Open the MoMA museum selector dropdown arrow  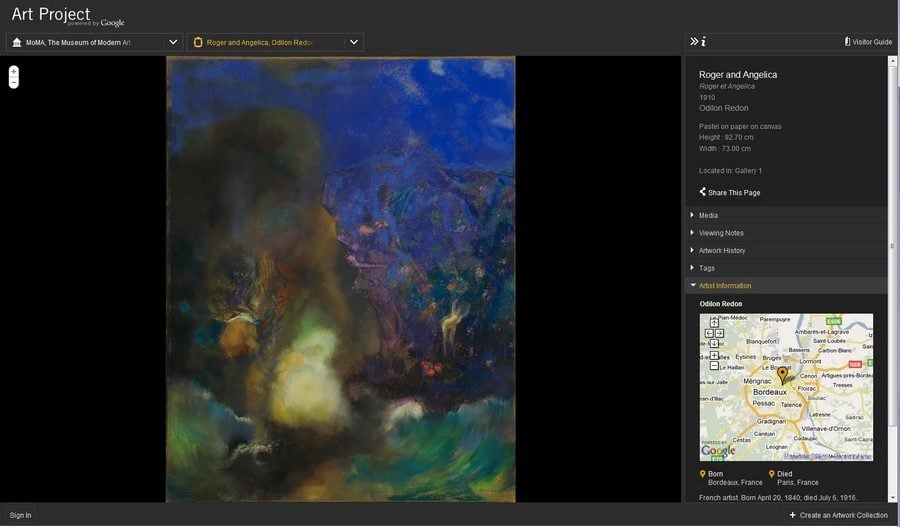(x=173, y=42)
